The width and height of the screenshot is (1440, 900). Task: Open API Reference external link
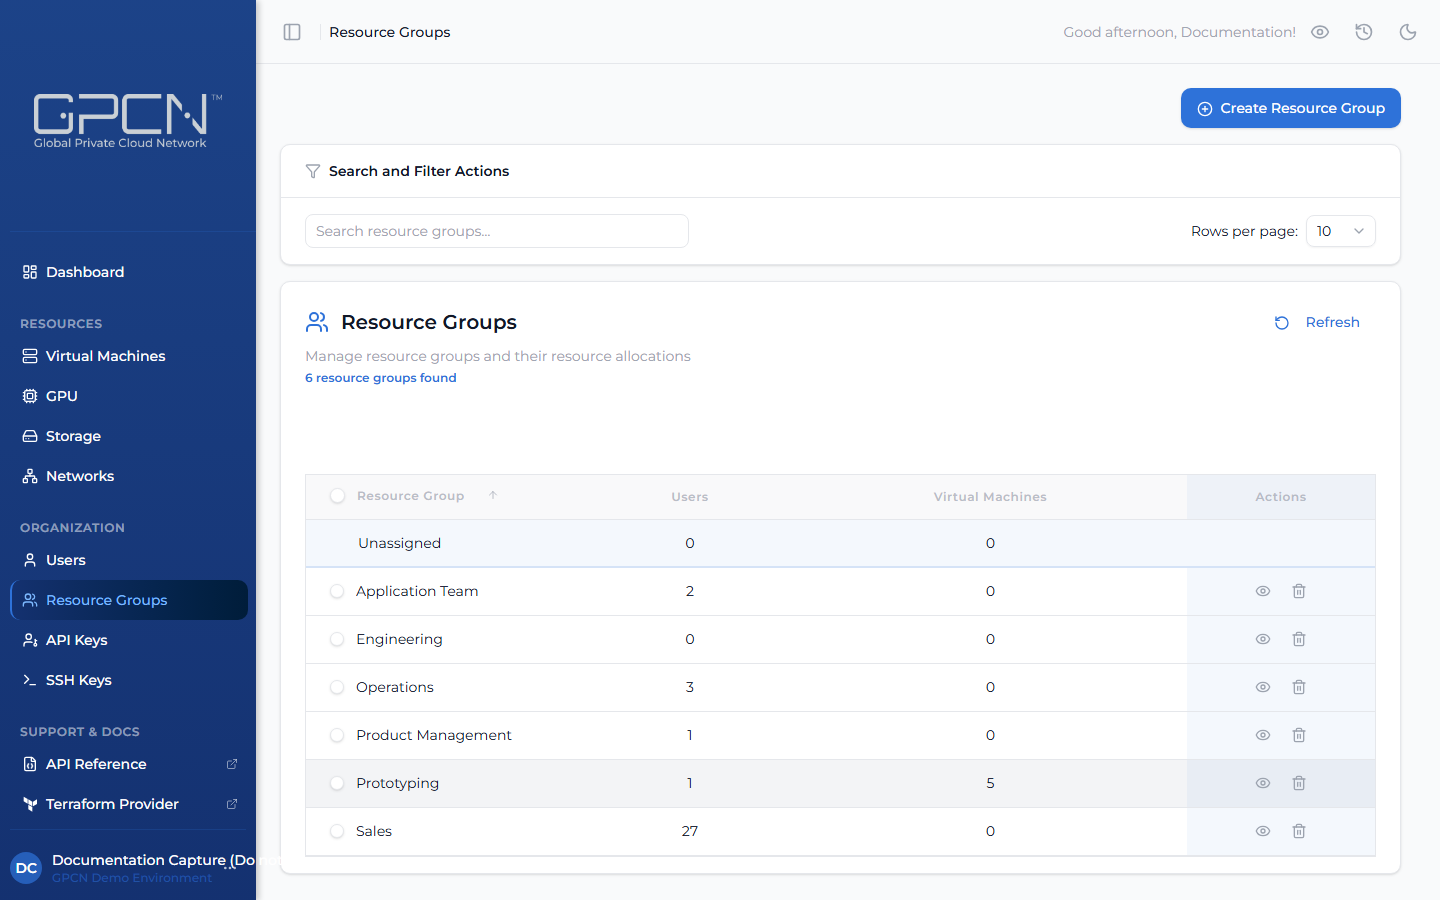tap(129, 764)
